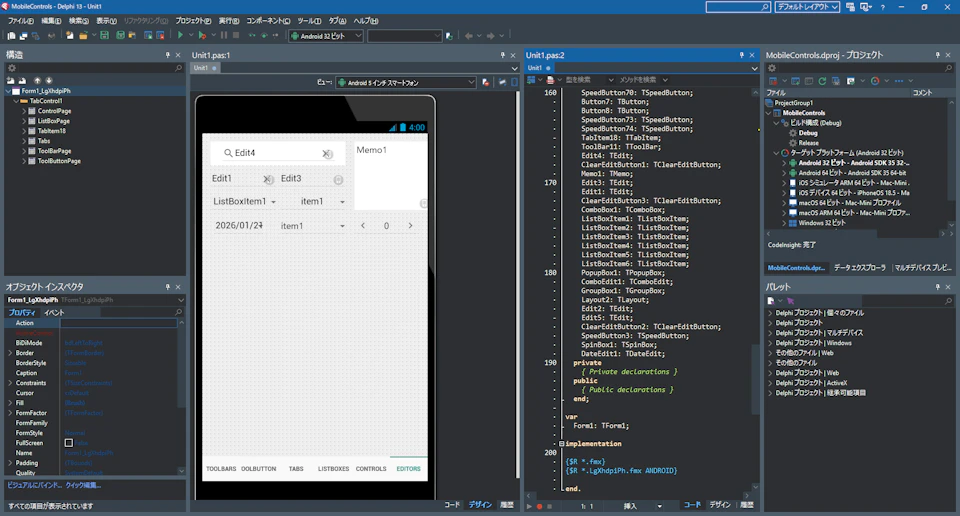960x516 pixels.
Task: Click the red record macro button
Action: coord(539,506)
